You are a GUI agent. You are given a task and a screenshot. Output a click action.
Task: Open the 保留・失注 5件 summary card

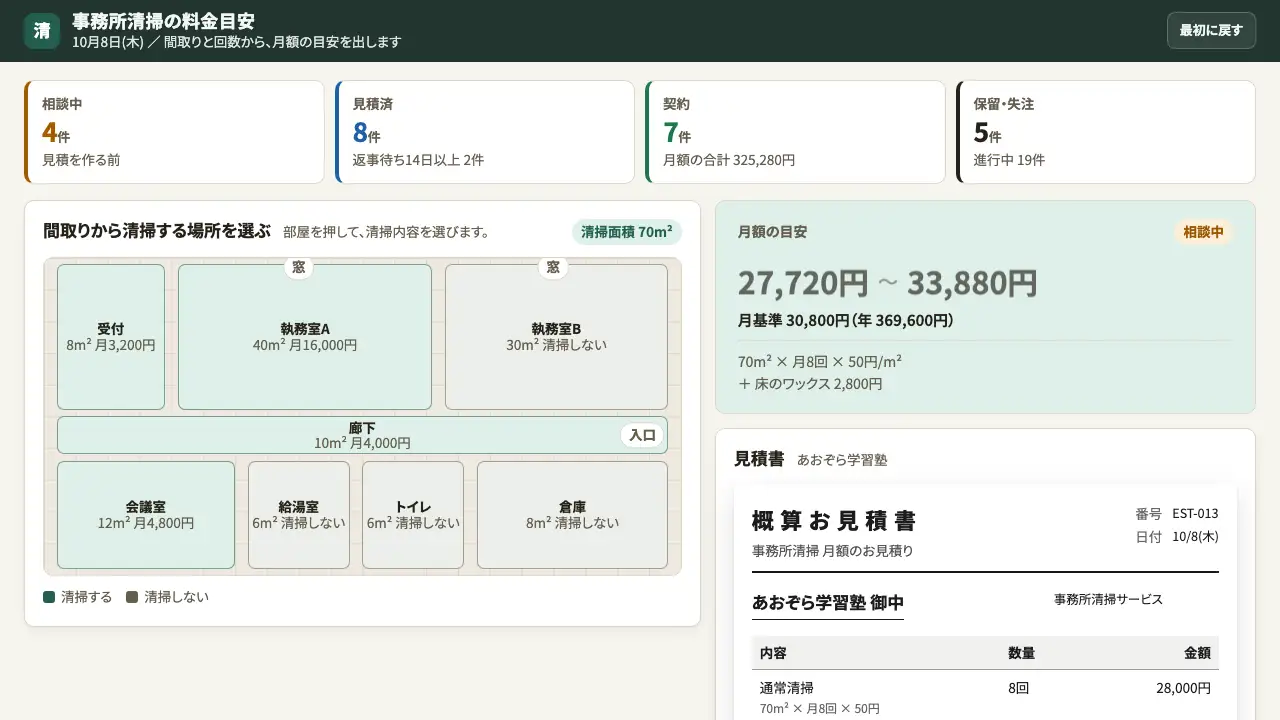[x=1106, y=132]
